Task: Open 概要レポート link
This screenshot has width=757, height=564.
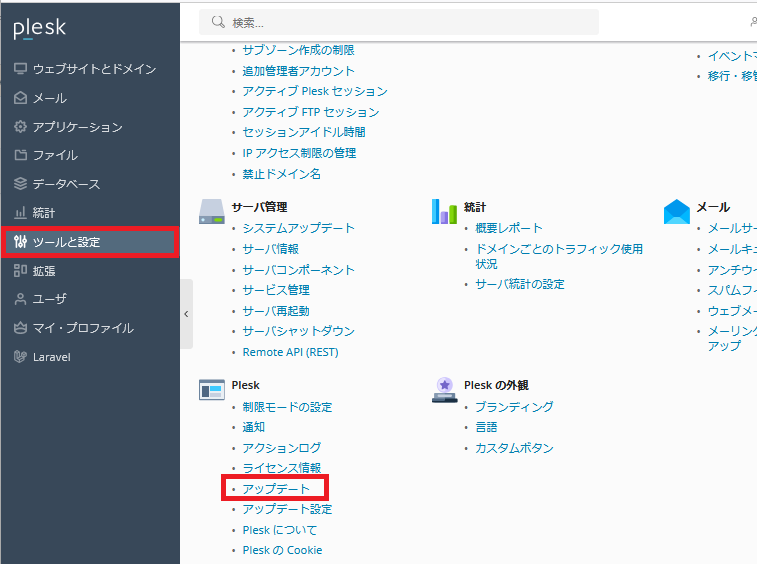Action: 508,227
